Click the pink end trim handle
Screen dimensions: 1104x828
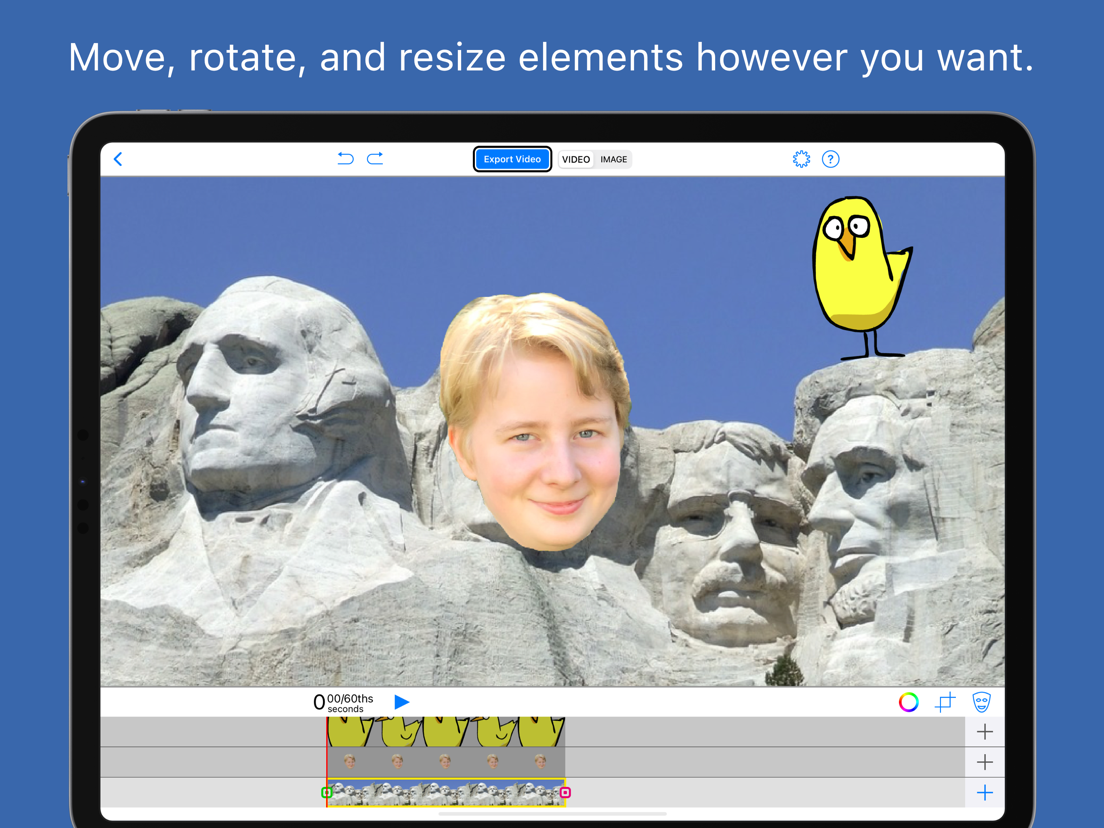[565, 793]
